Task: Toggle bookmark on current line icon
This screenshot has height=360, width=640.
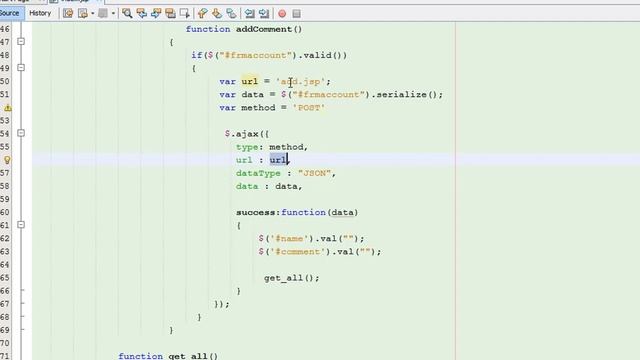Action: 231,13
